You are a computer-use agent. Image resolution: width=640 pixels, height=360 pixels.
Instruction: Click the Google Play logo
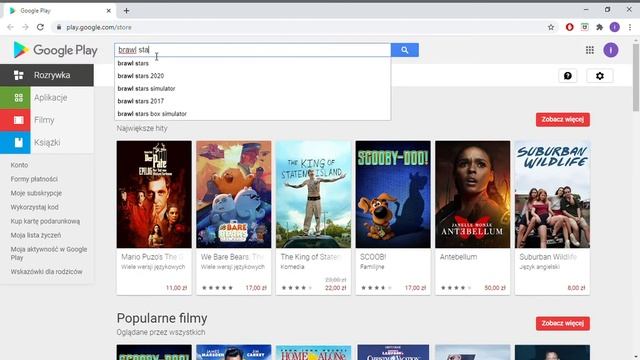tap(55, 50)
